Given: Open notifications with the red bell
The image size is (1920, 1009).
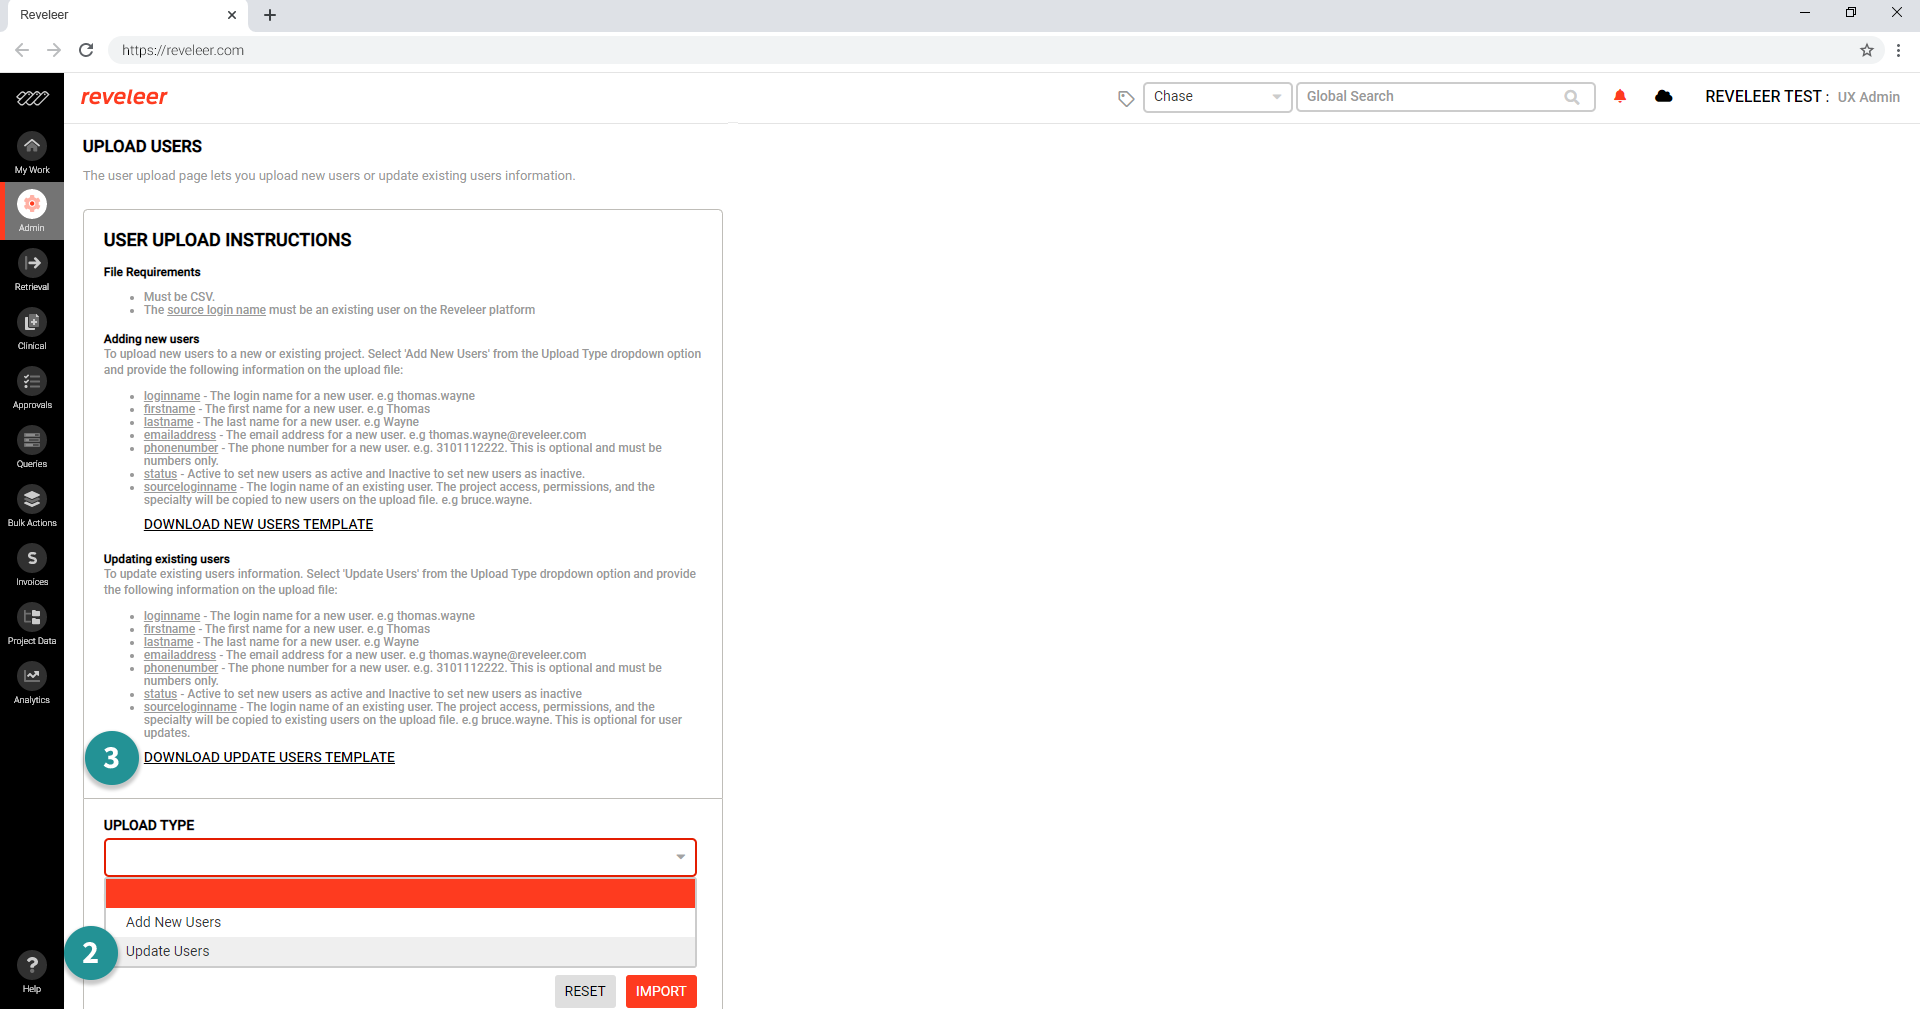Looking at the screenshot, I should tap(1620, 96).
